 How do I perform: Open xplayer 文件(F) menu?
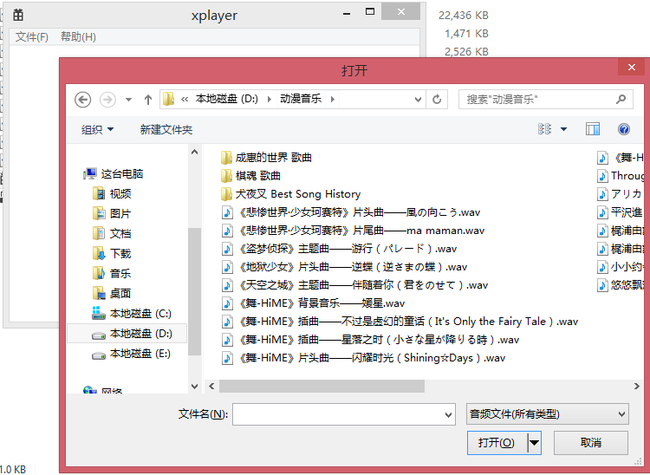point(32,37)
